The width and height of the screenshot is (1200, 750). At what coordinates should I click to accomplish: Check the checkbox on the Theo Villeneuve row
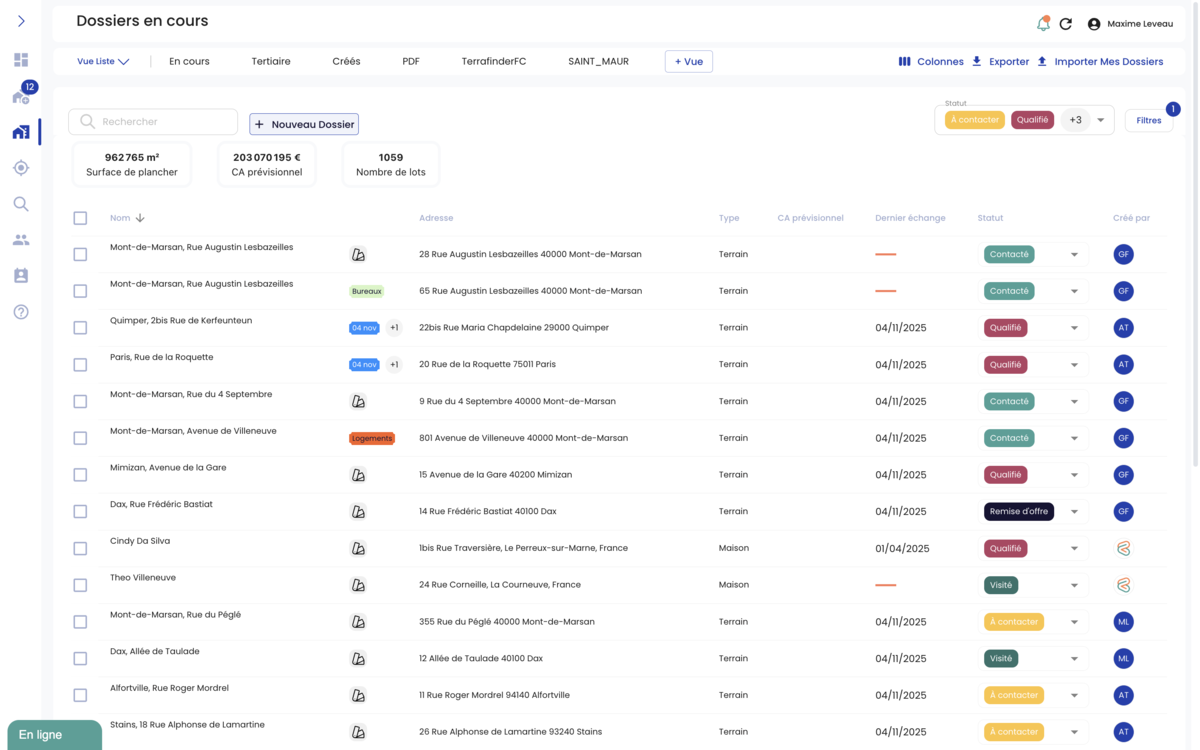pyautogui.click(x=80, y=585)
